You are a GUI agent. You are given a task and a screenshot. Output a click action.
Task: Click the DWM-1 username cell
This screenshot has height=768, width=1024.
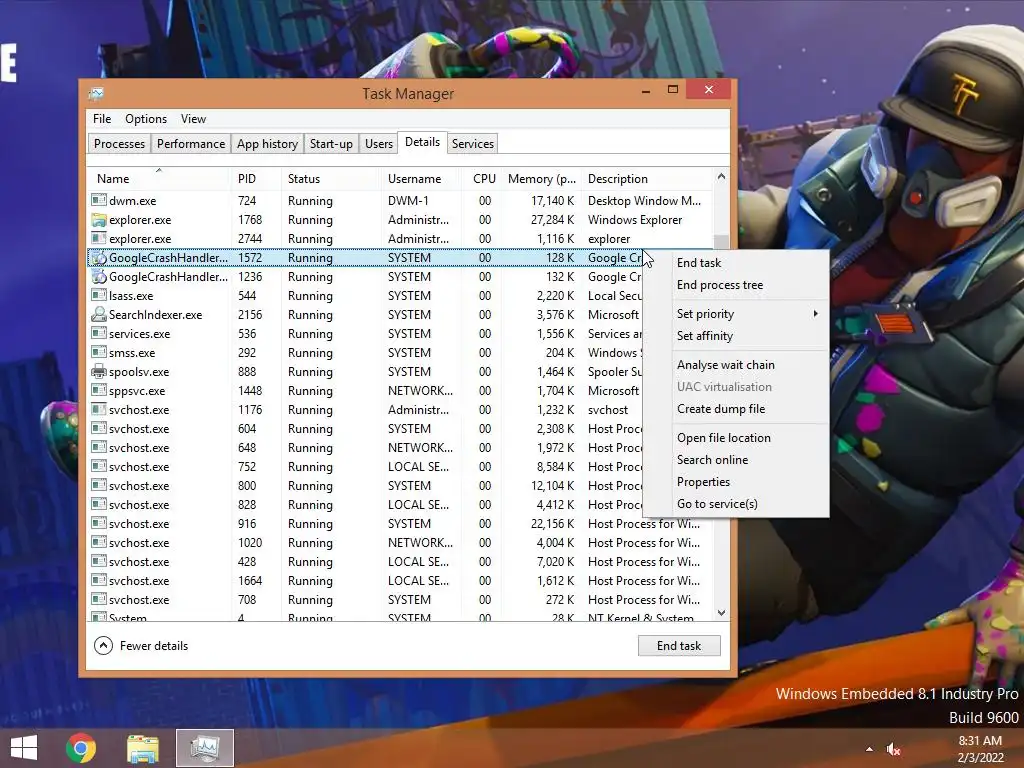pyautogui.click(x=408, y=200)
